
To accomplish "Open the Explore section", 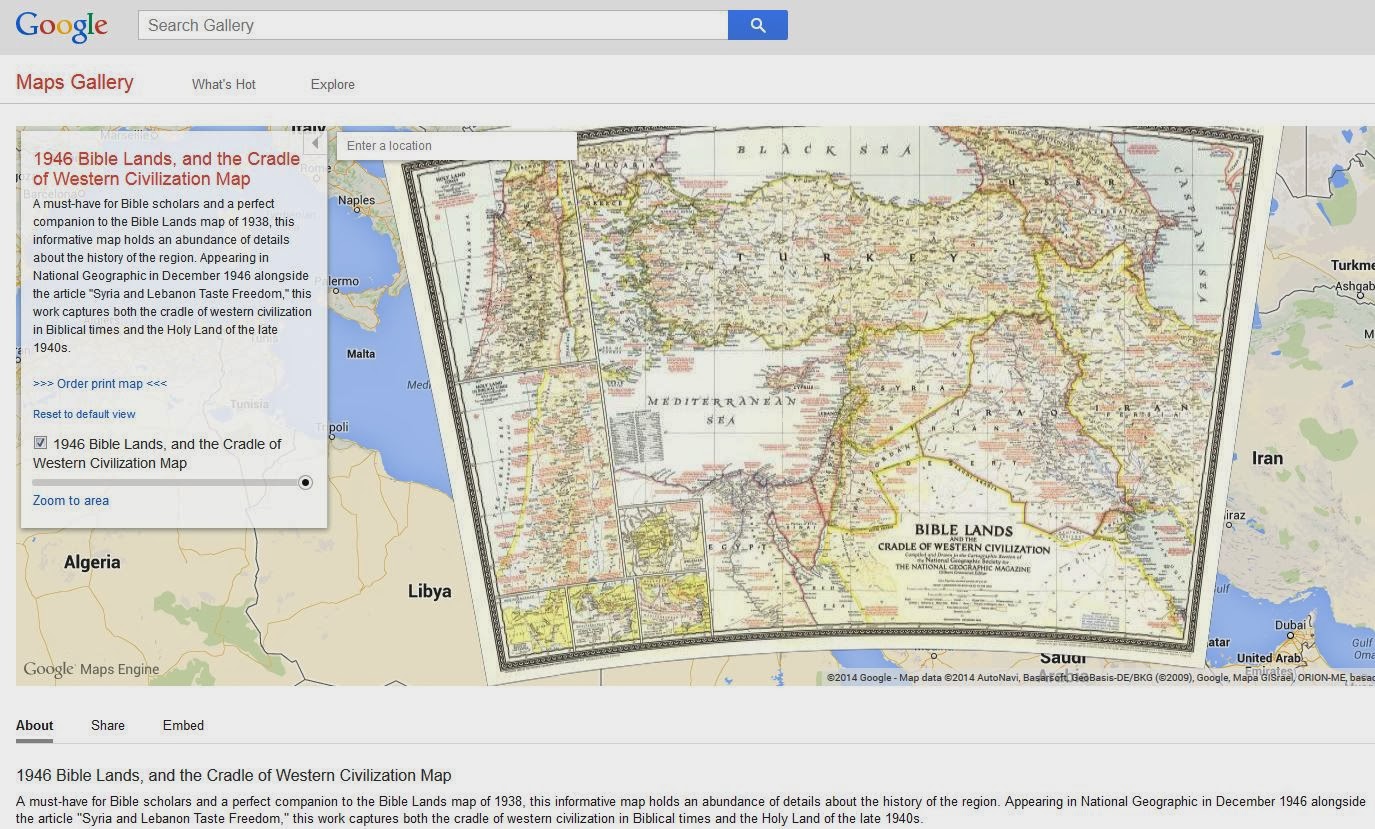I will pyautogui.click(x=332, y=84).
